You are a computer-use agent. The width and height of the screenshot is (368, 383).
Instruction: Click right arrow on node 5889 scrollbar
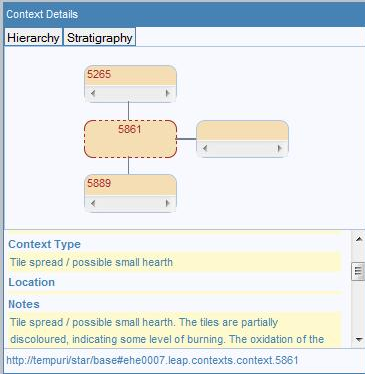168,203
